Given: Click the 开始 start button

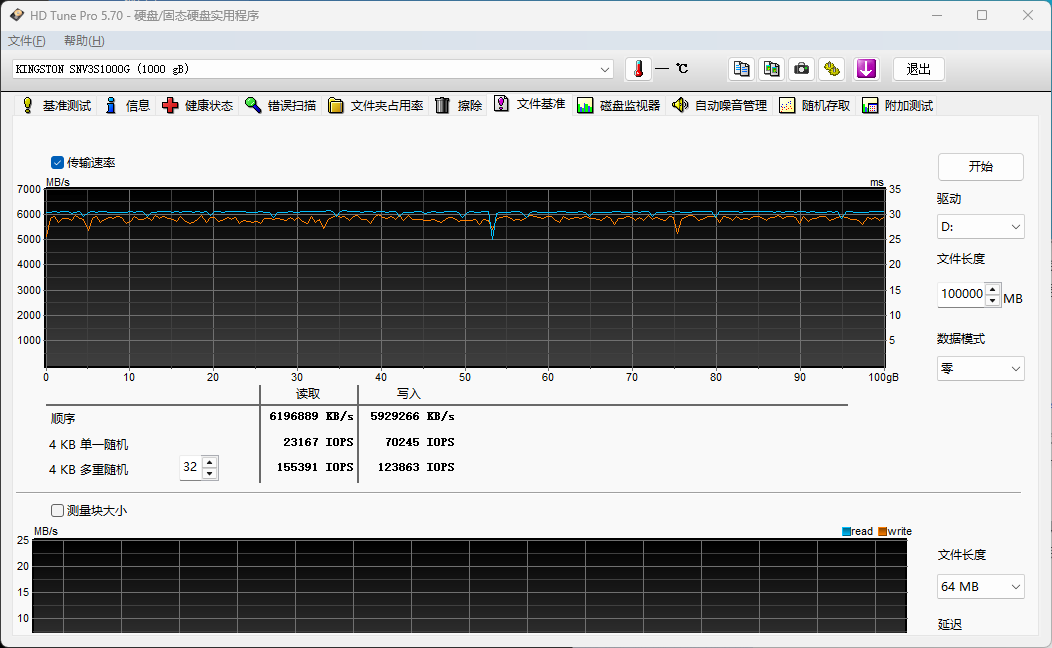Looking at the screenshot, I should (980, 167).
